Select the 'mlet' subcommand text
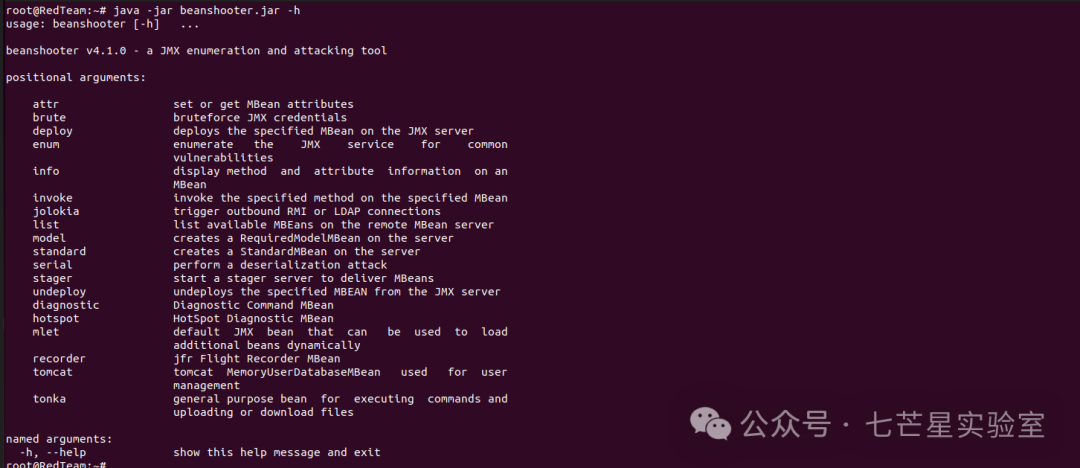Screen dimensions: 1080x468 [45, 332]
